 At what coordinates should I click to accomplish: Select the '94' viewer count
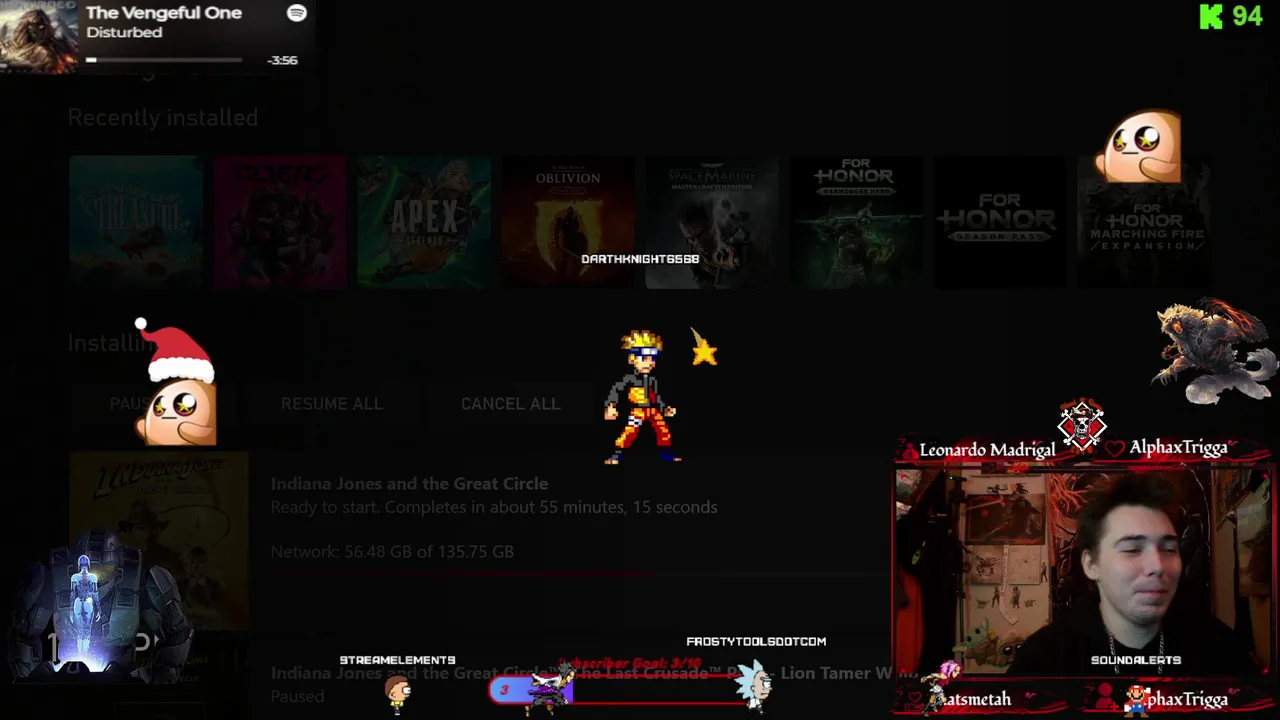click(x=1247, y=16)
